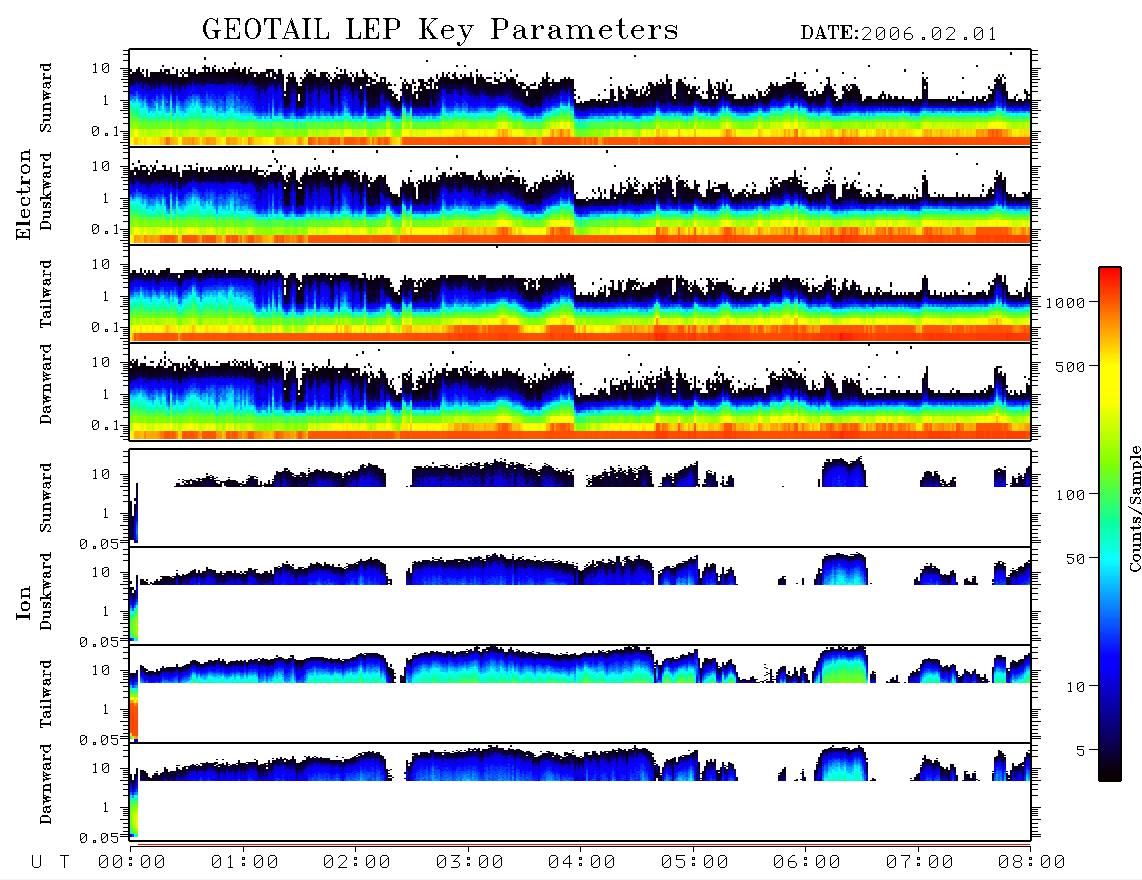Click inside the Electron Sunward spectrogram panel
Viewport: 1142px width, 880px height.
click(x=580, y=98)
